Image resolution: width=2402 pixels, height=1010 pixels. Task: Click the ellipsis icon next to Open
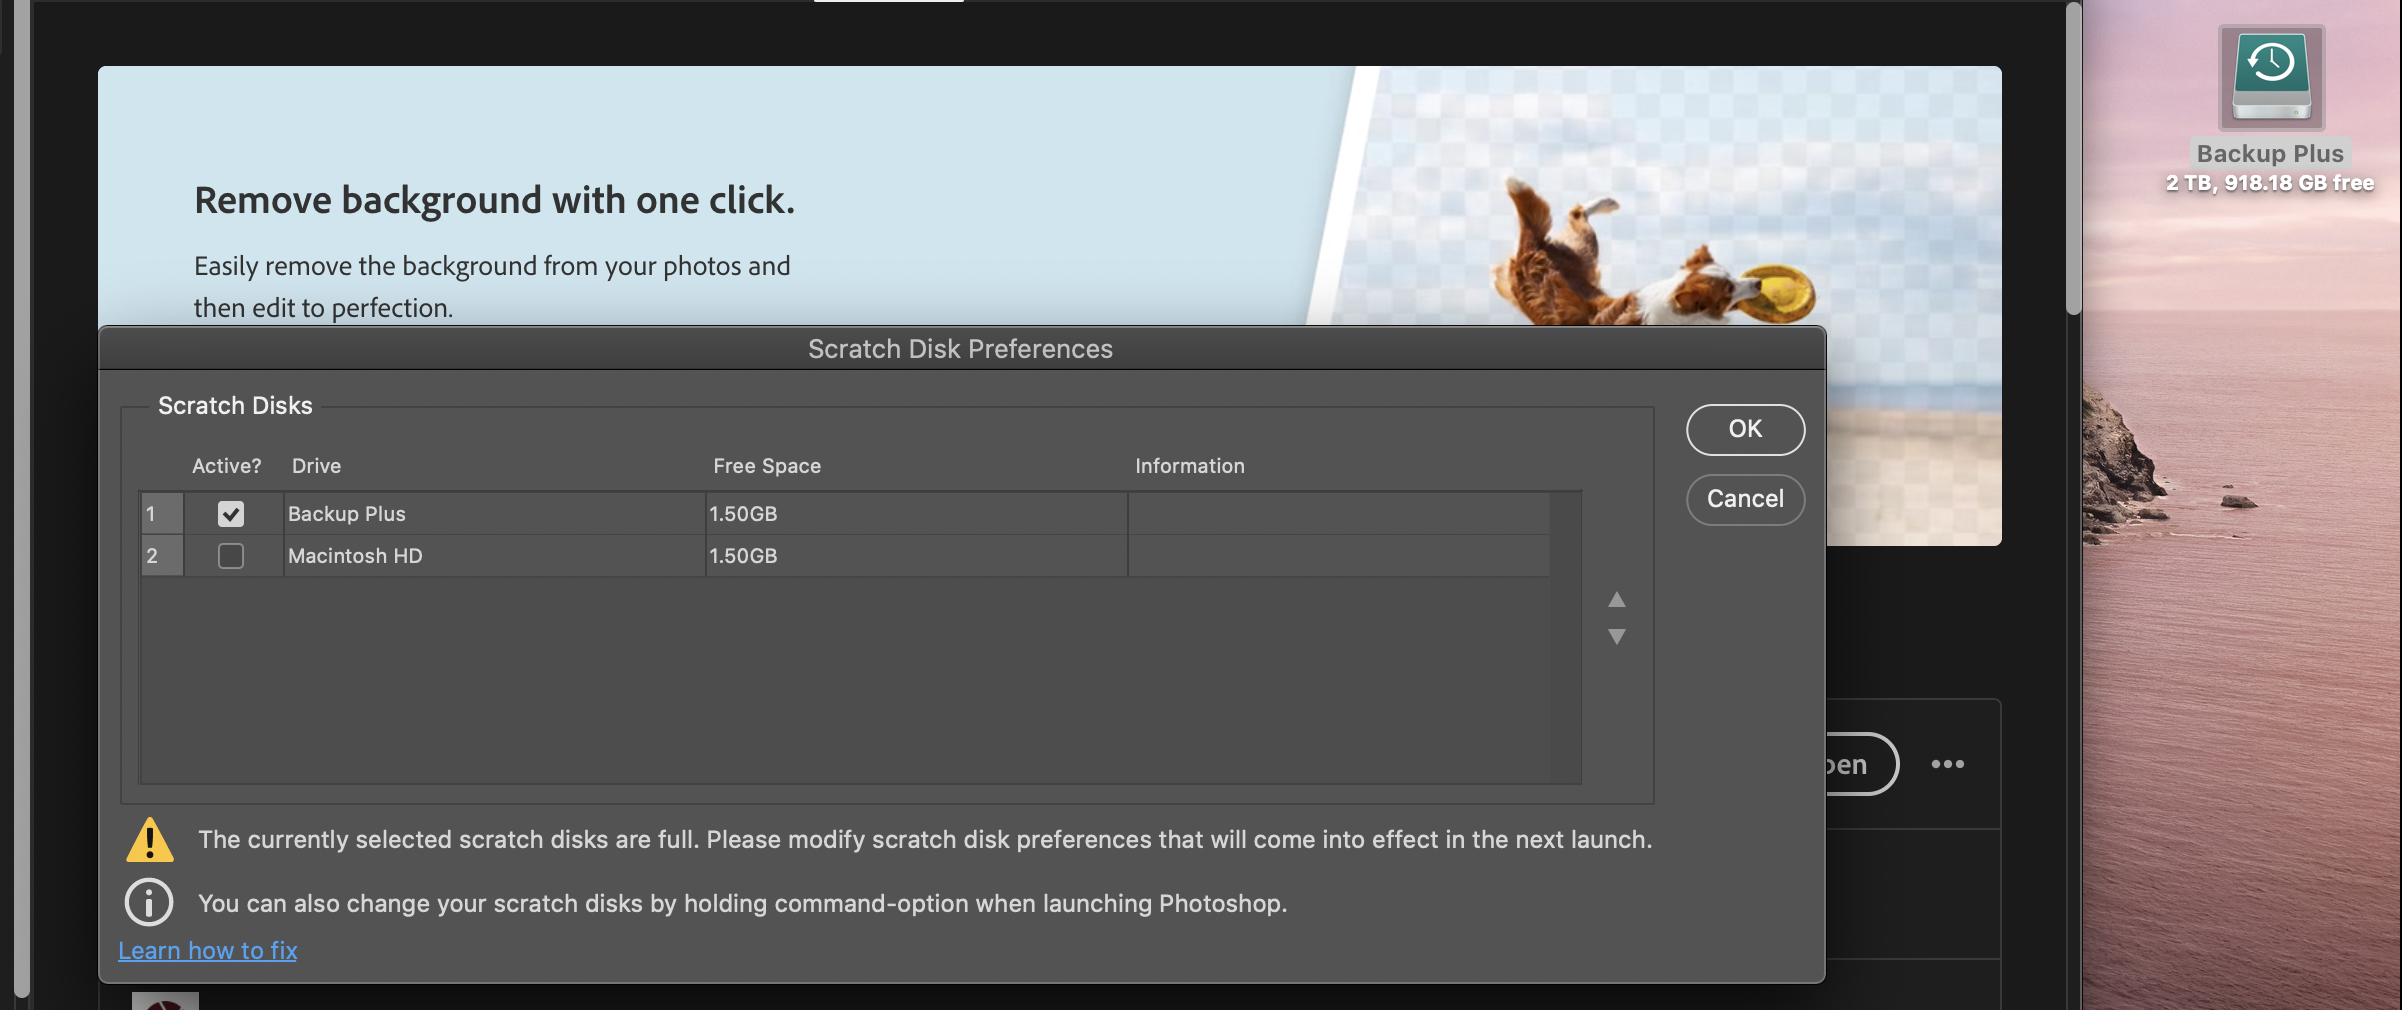click(1946, 763)
